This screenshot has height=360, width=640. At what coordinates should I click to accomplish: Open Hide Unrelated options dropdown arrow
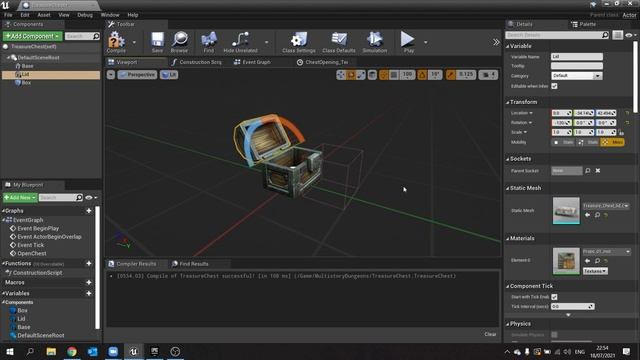(267, 42)
